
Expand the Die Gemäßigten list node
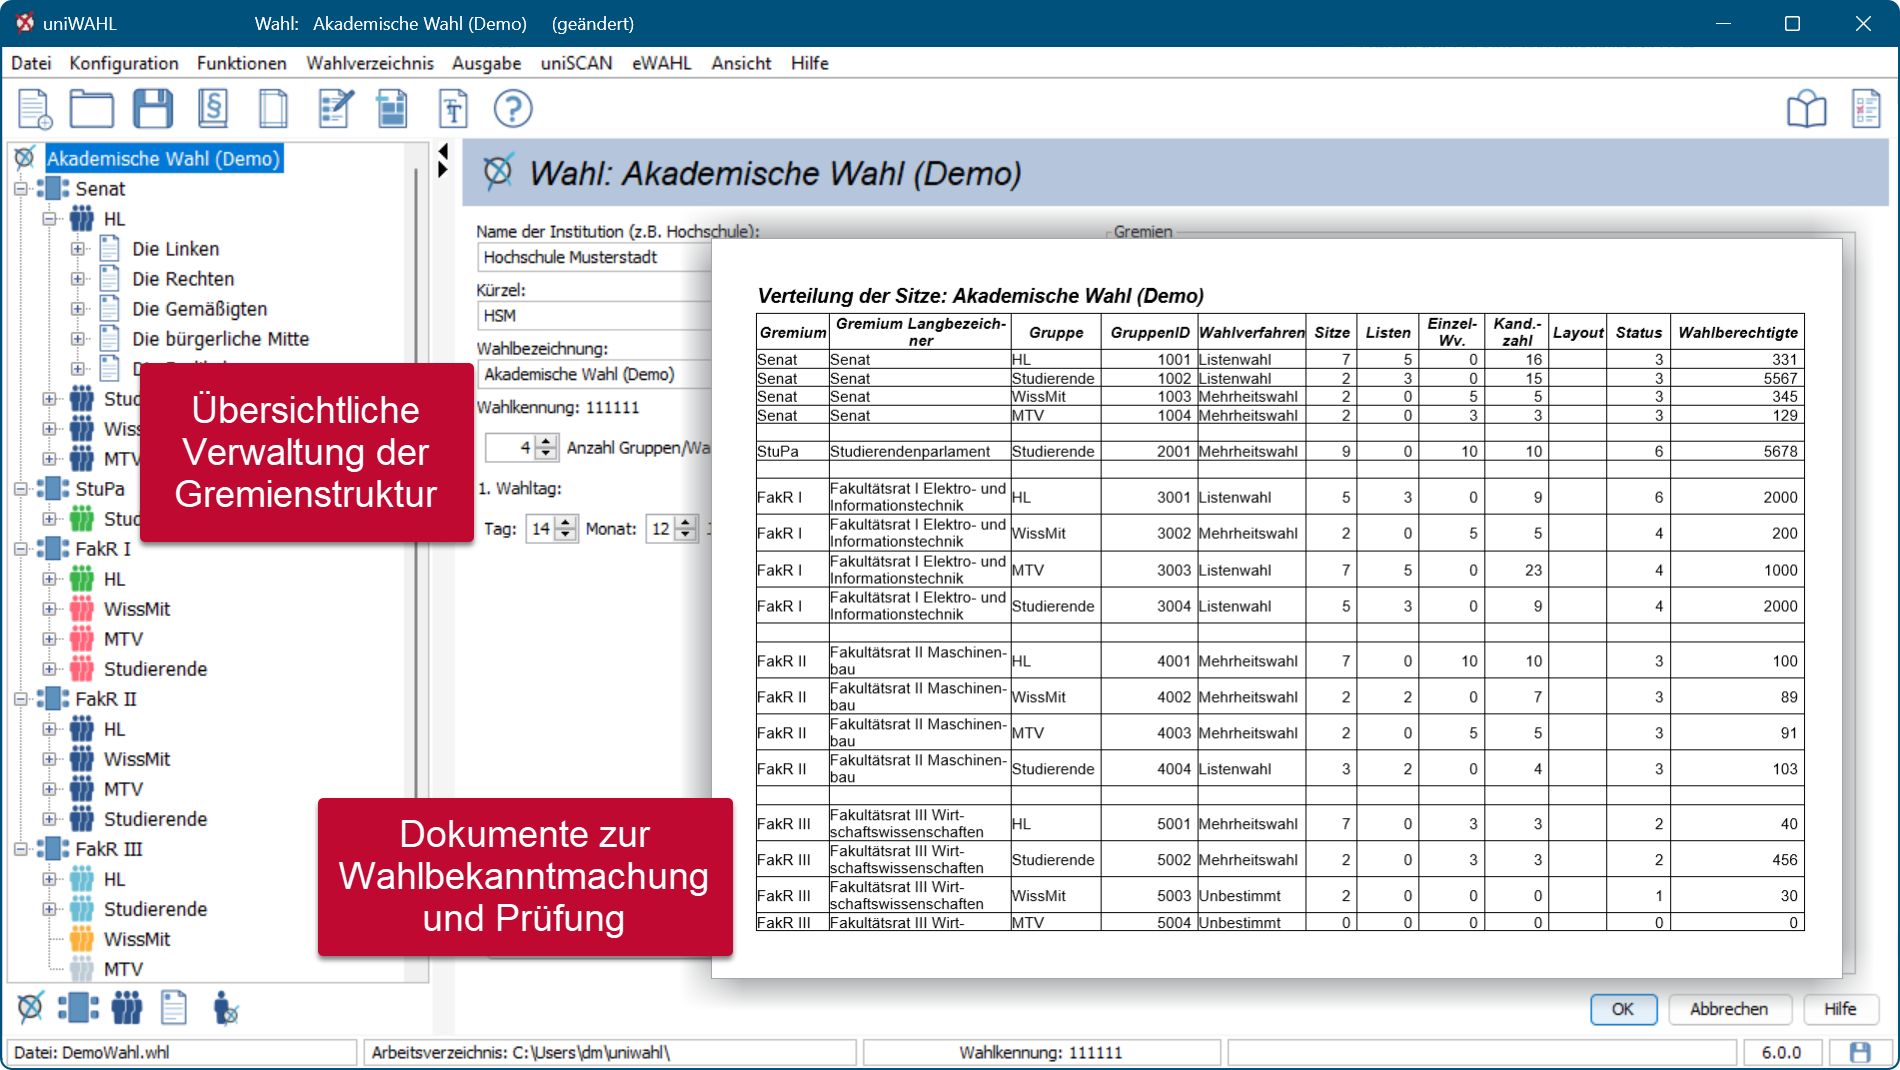[x=78, y=308]
